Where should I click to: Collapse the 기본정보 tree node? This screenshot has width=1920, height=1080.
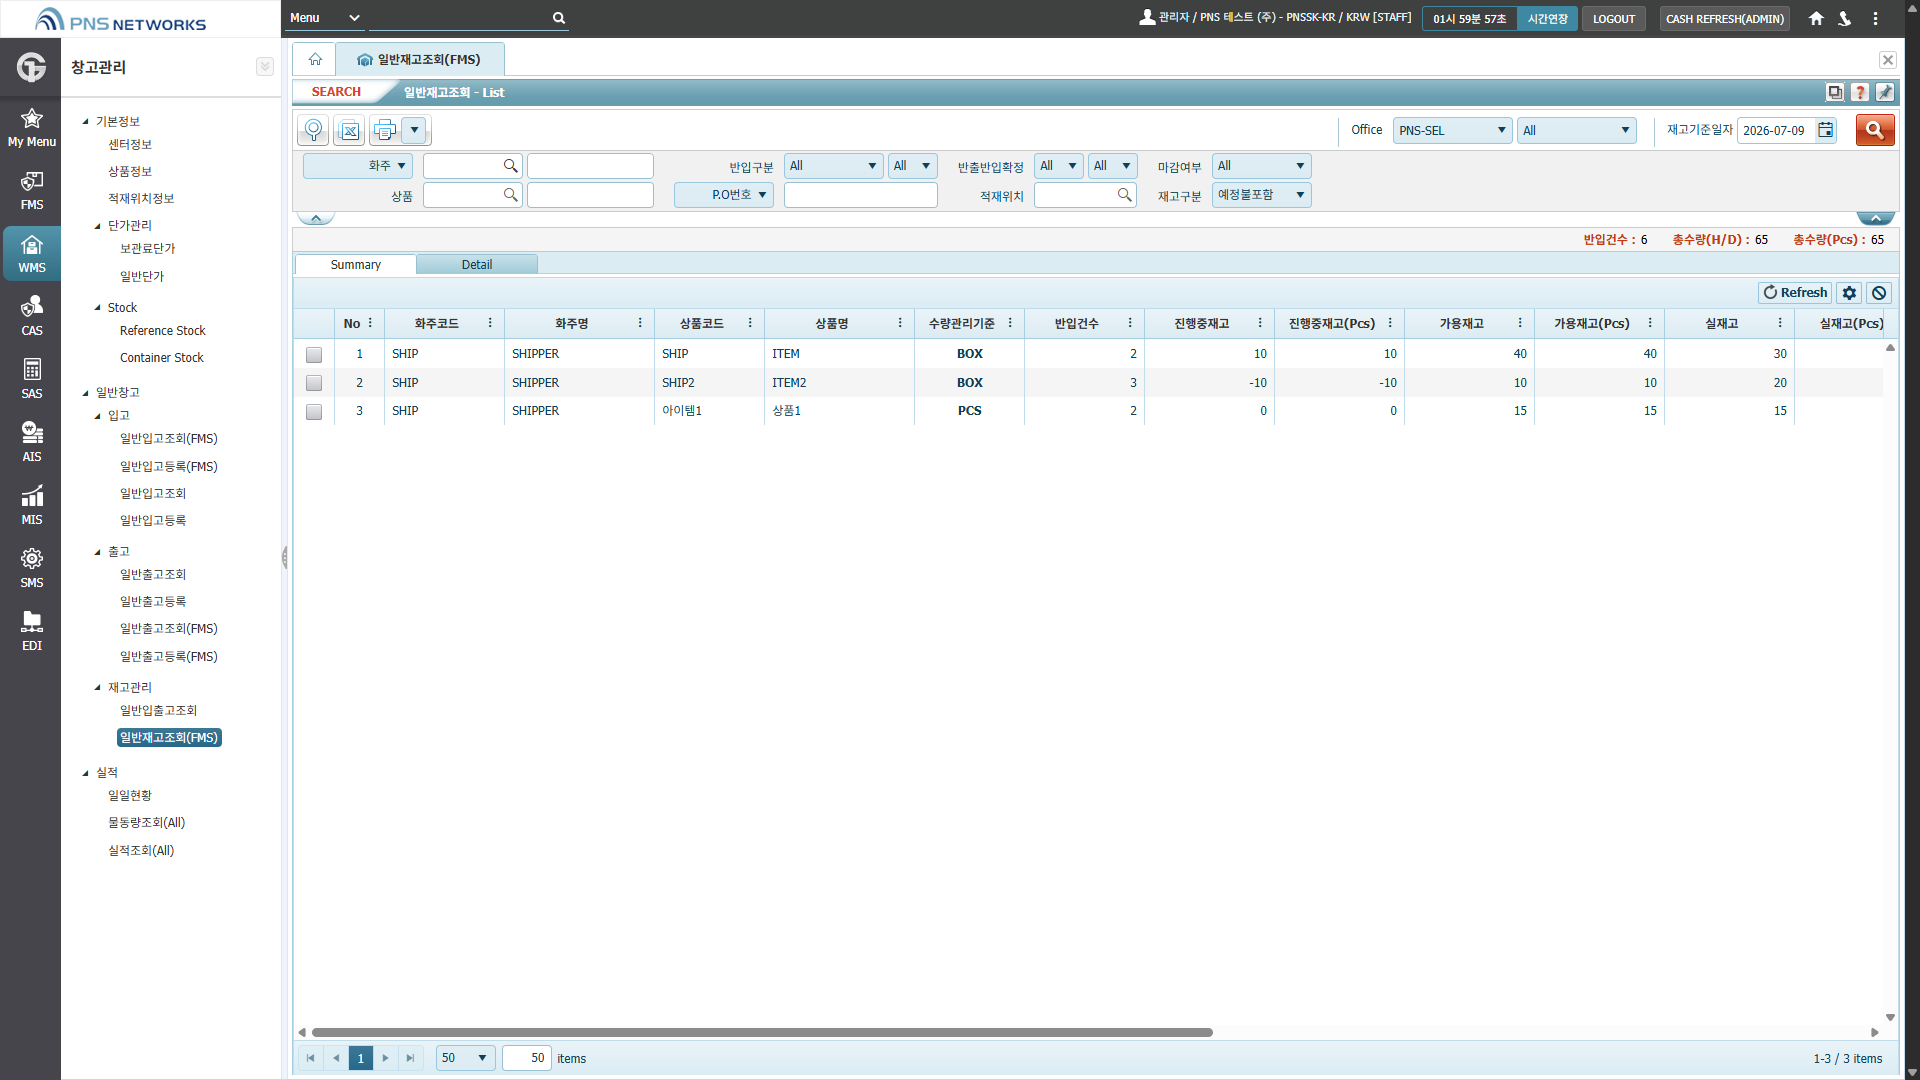pyautogui.click(x=86, y=121)
